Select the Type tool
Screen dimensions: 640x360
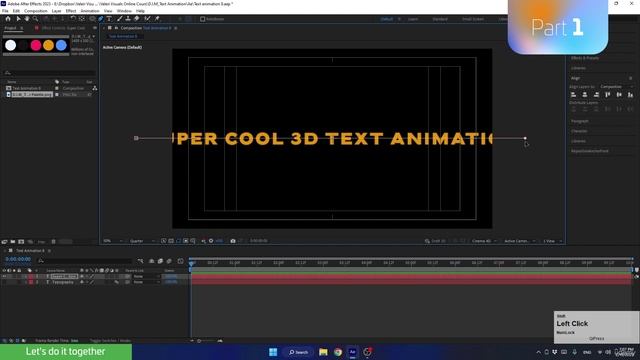coord(109,19)
